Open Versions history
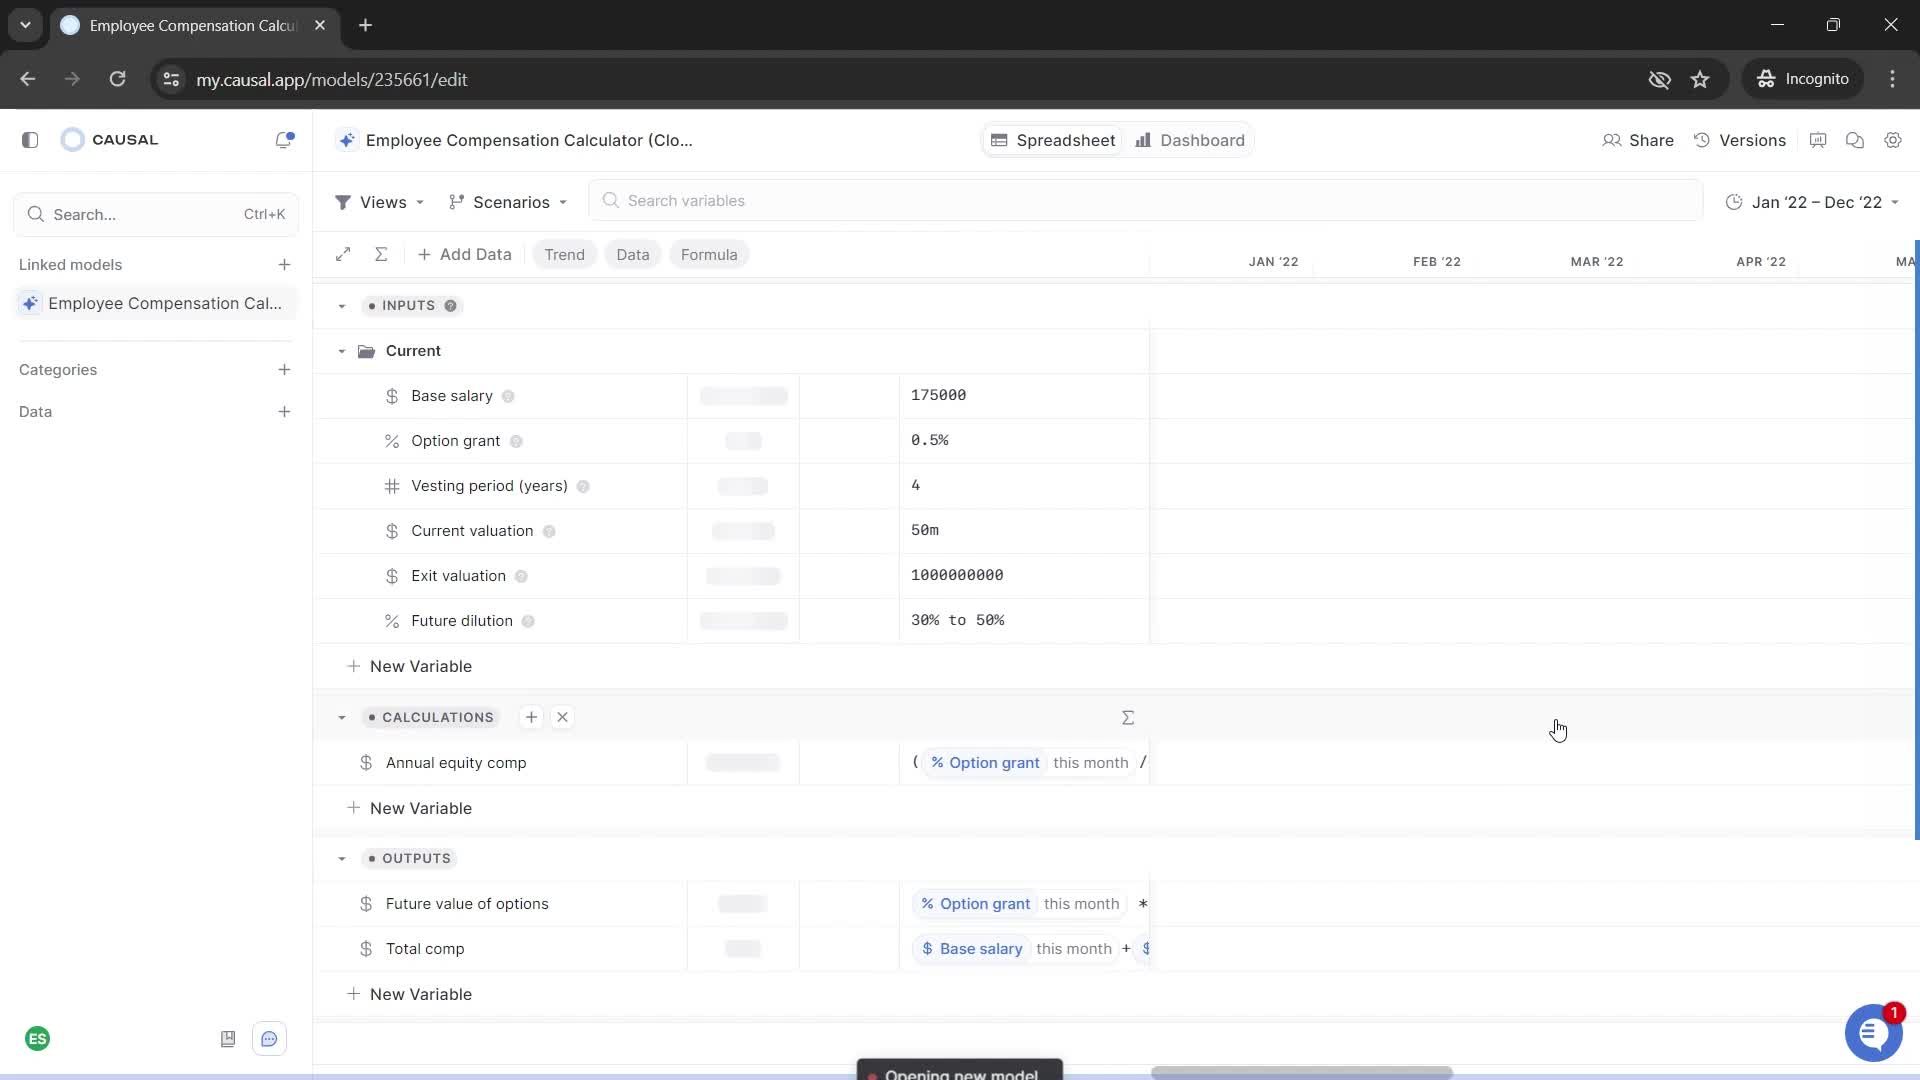Image resolution: width=1920 pixels, height=1080 pixels. 1740,141
